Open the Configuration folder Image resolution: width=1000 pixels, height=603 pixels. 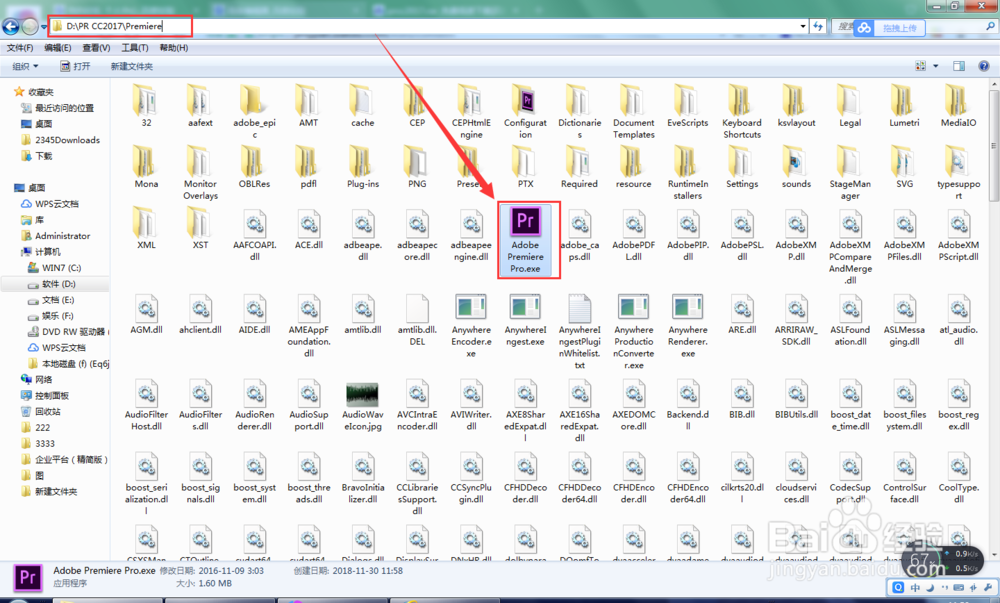[x=526, y=113]
